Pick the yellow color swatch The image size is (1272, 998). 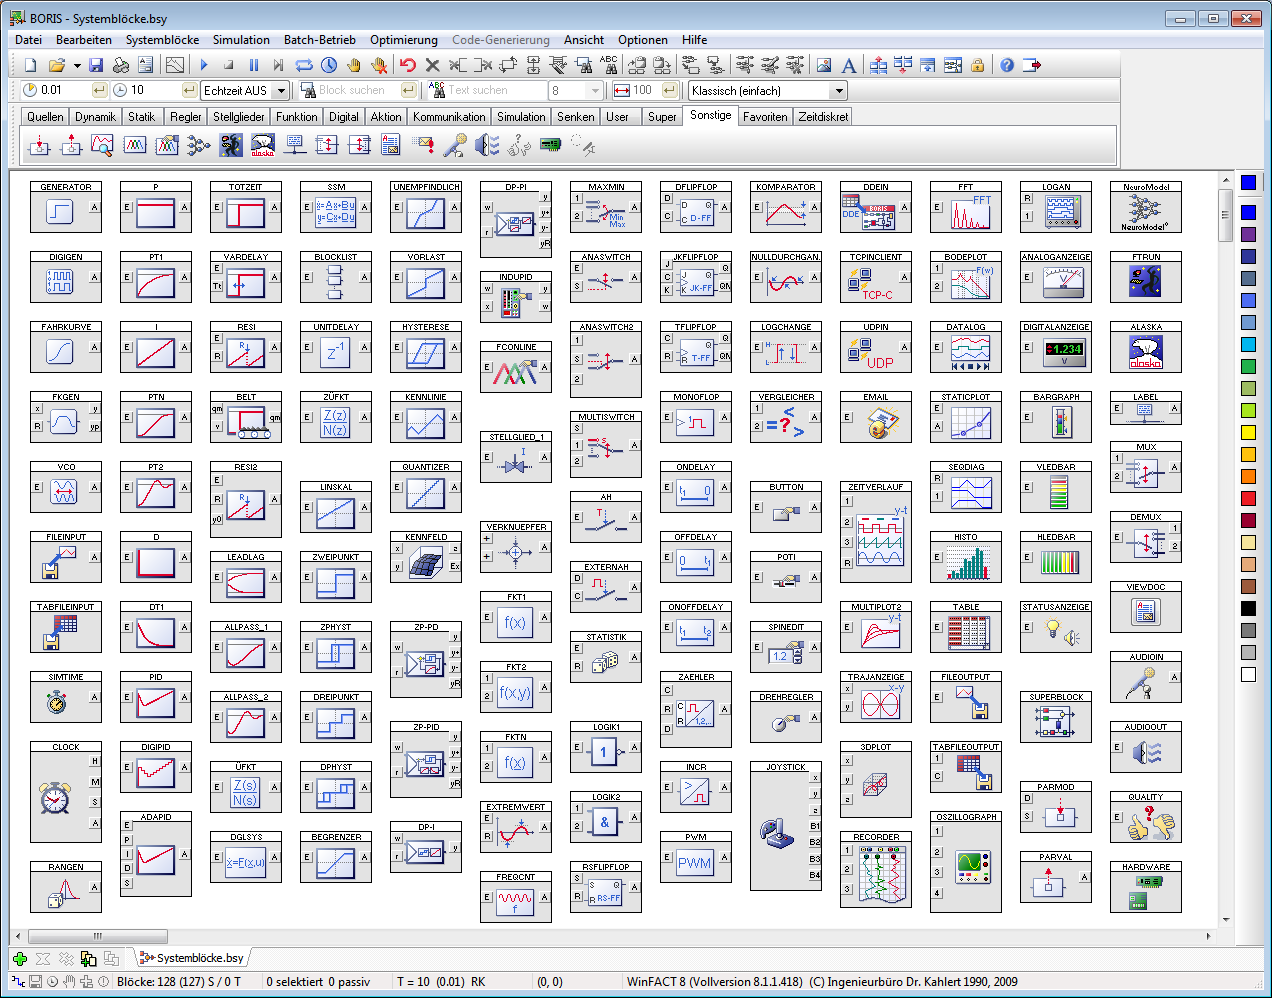pos(1248,433)
